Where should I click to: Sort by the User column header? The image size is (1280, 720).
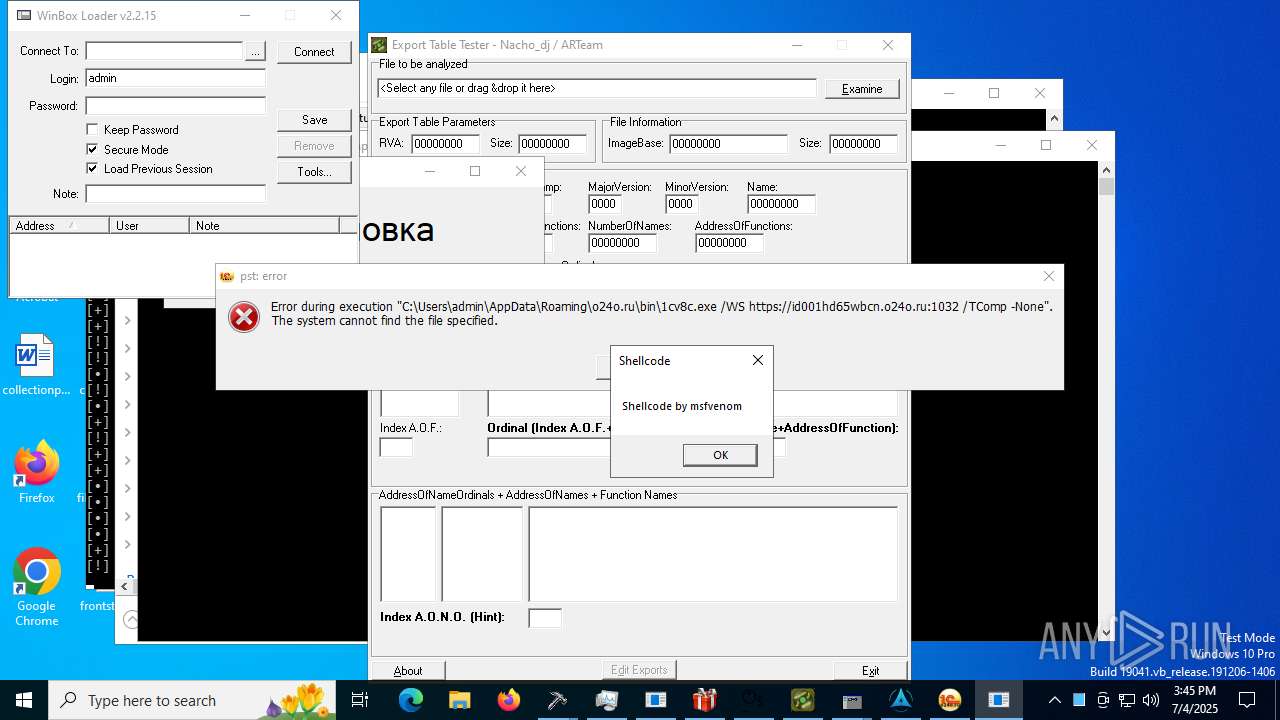(x=149, y=226)
